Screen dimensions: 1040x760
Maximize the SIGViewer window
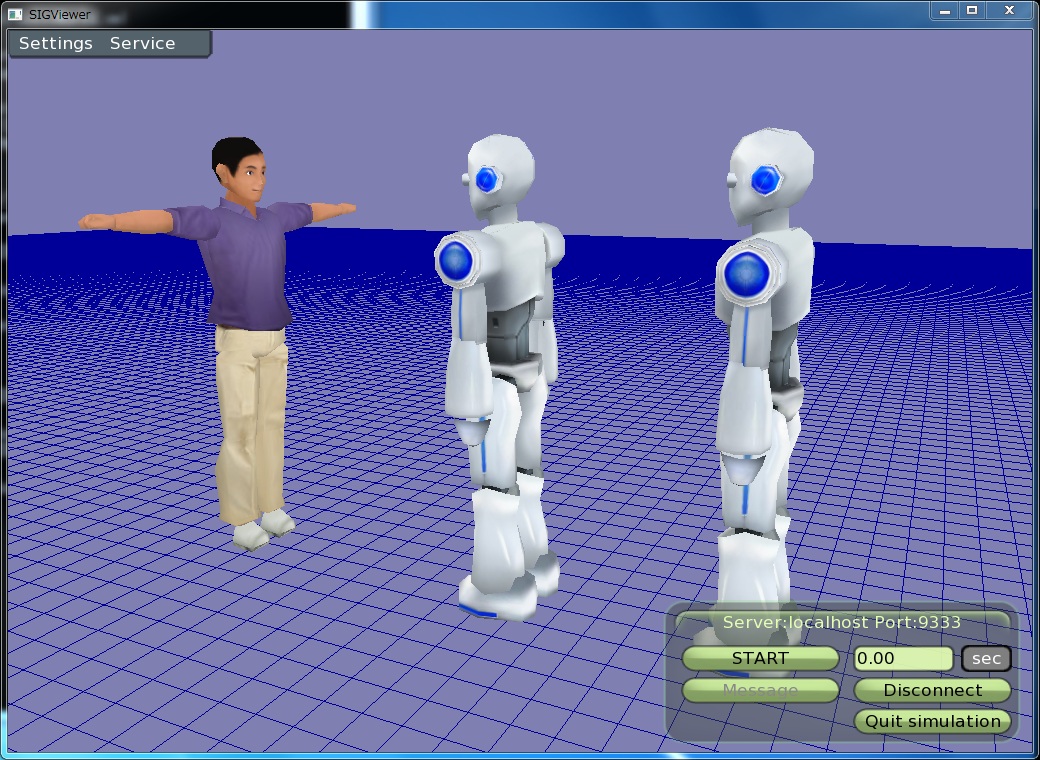coord(971,10)
